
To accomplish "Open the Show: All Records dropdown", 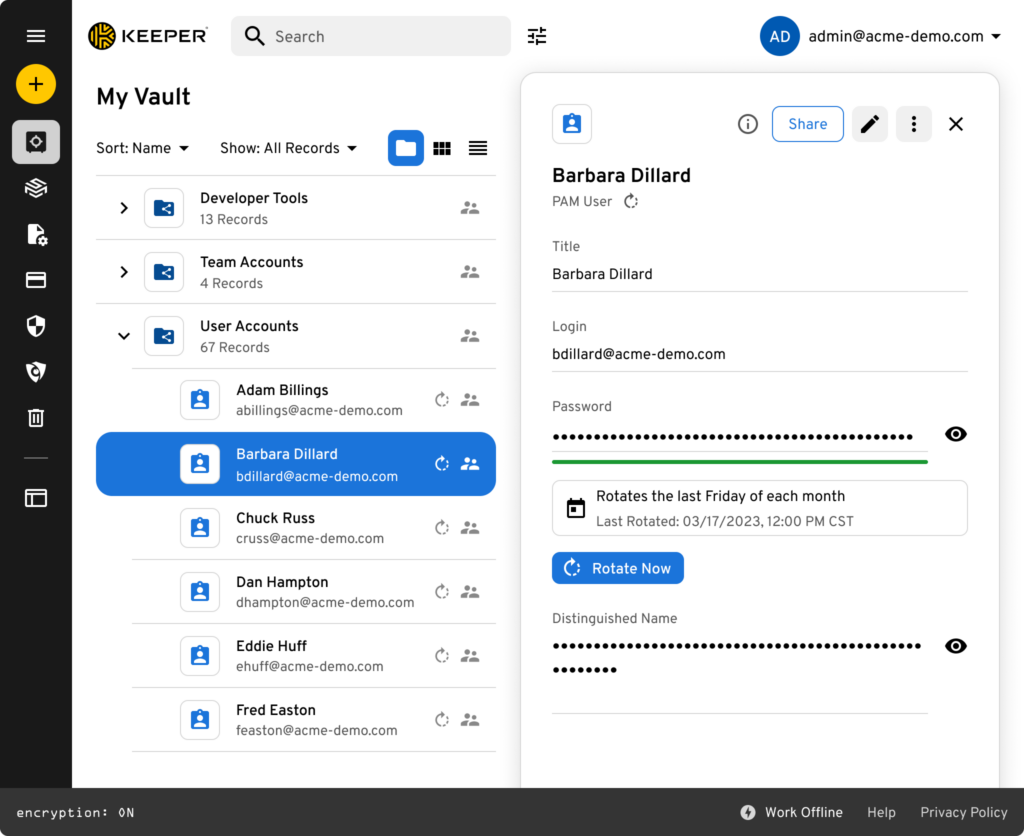I will [x=288, y=148].
